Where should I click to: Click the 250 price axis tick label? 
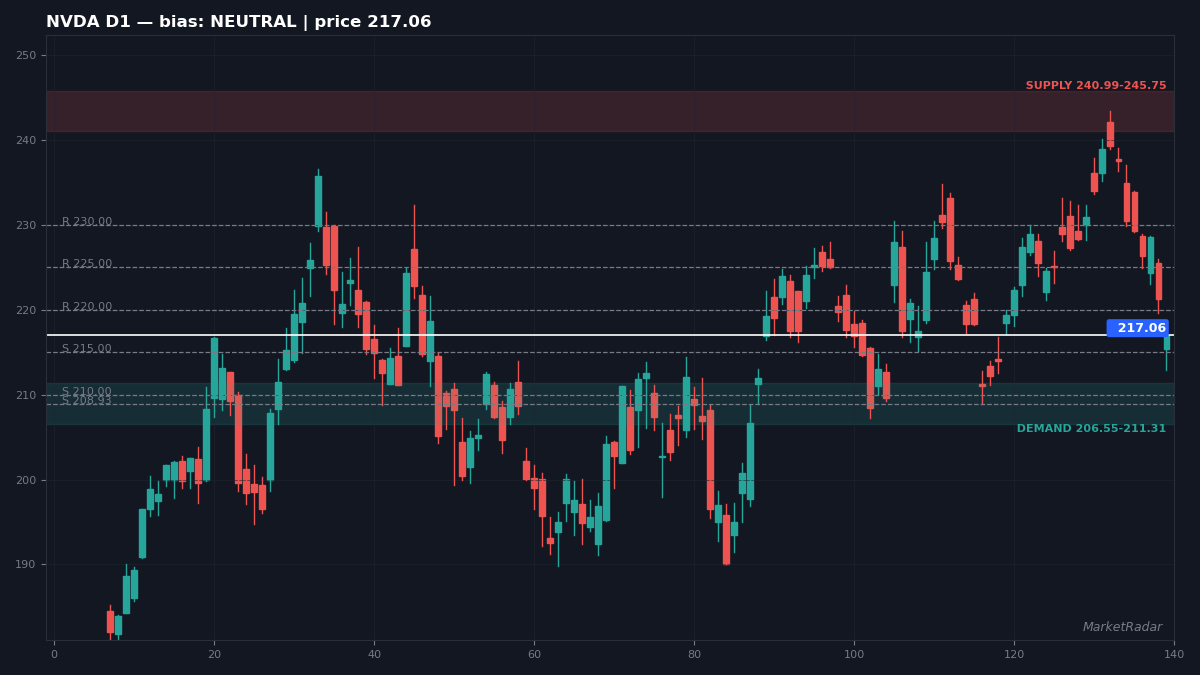click(x=27, y=56)
